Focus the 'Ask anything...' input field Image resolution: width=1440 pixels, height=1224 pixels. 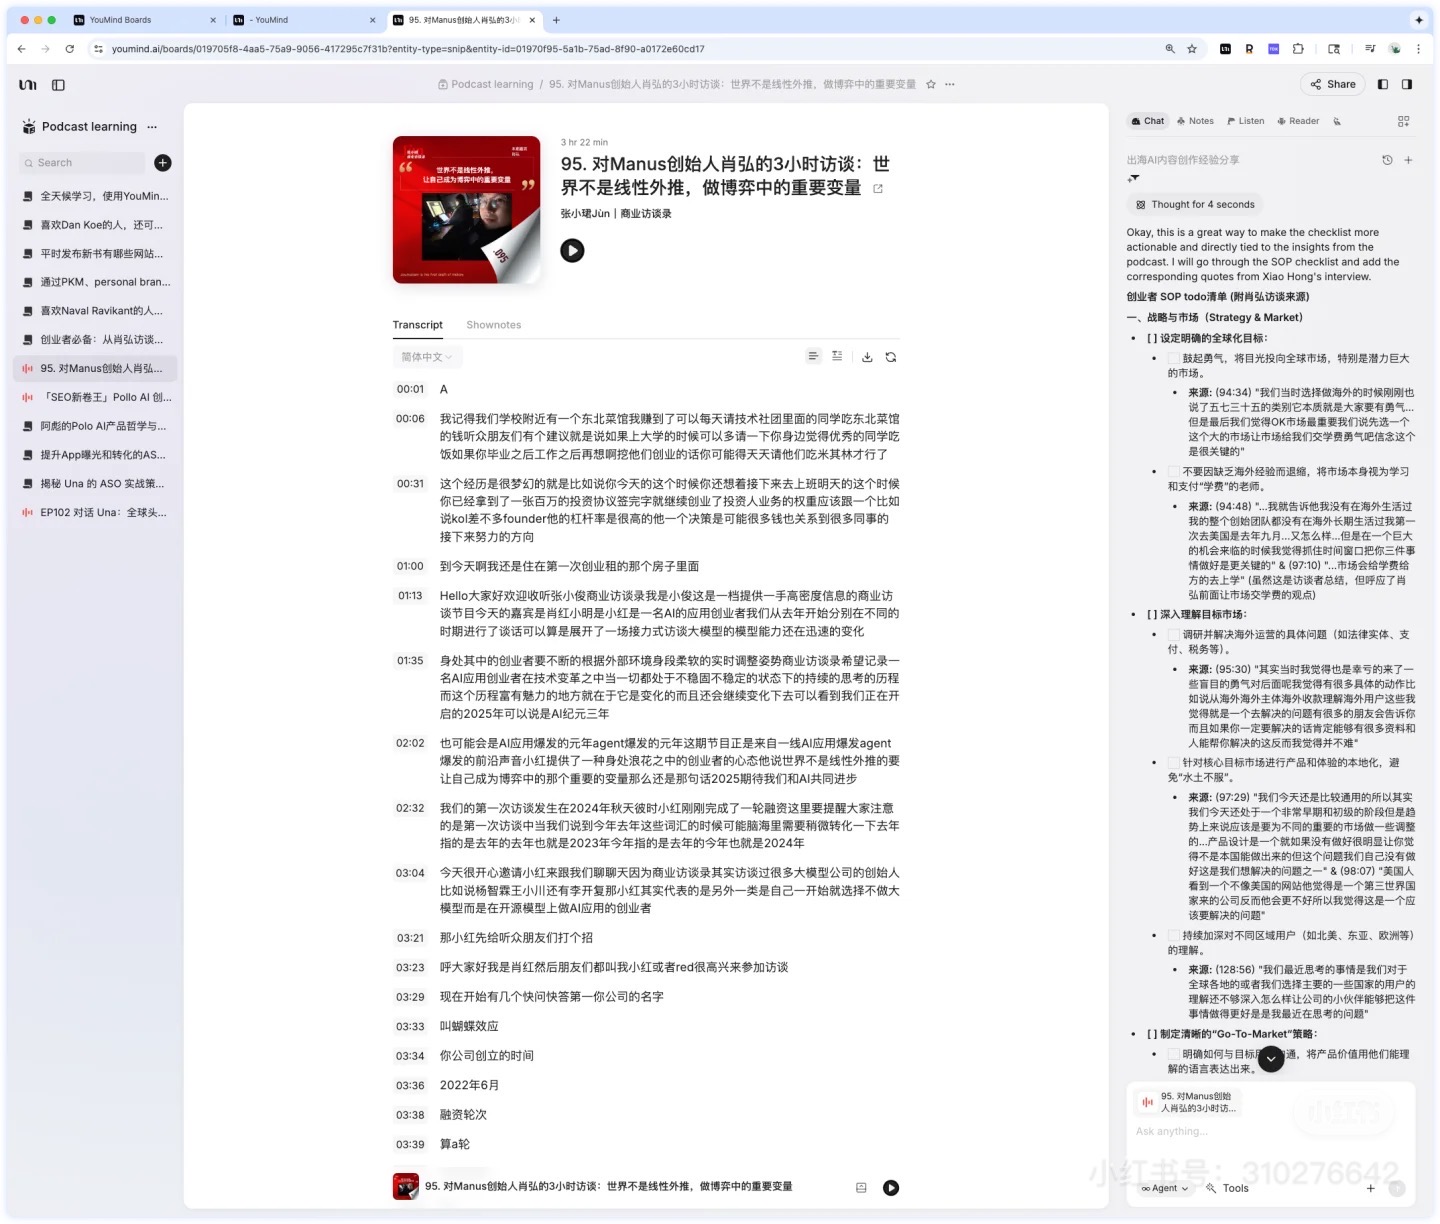click(x=1270, y=1131)
